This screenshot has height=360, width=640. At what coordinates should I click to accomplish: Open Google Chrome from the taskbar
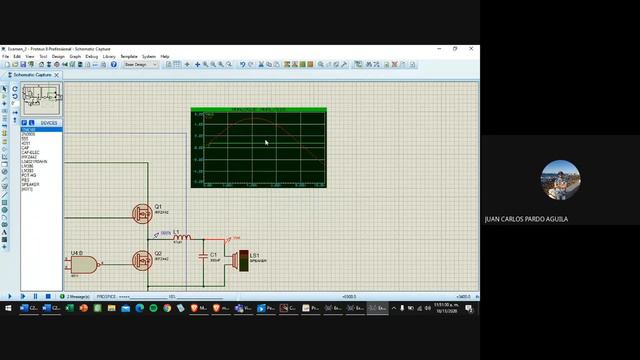point(167,308)
